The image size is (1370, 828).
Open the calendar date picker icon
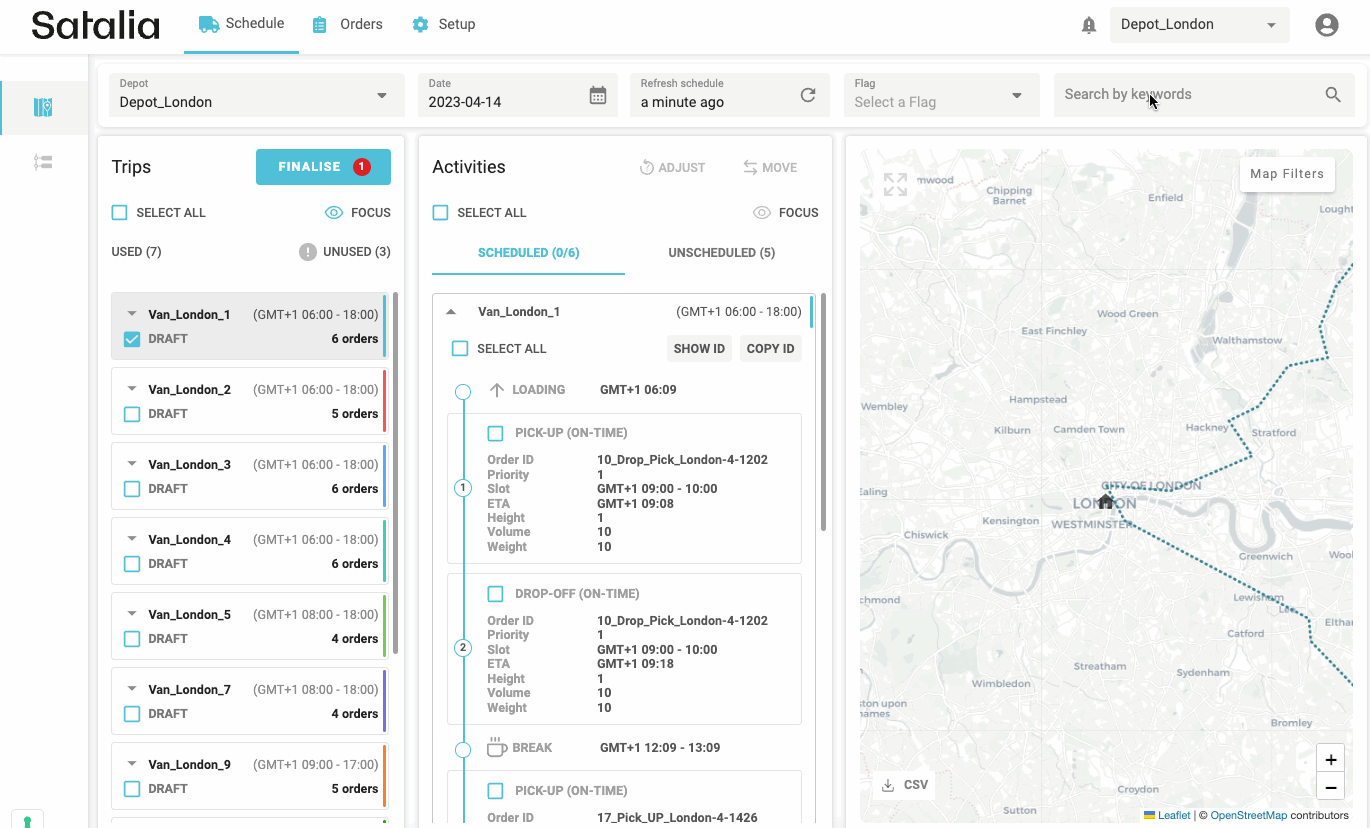coord(597,95)
